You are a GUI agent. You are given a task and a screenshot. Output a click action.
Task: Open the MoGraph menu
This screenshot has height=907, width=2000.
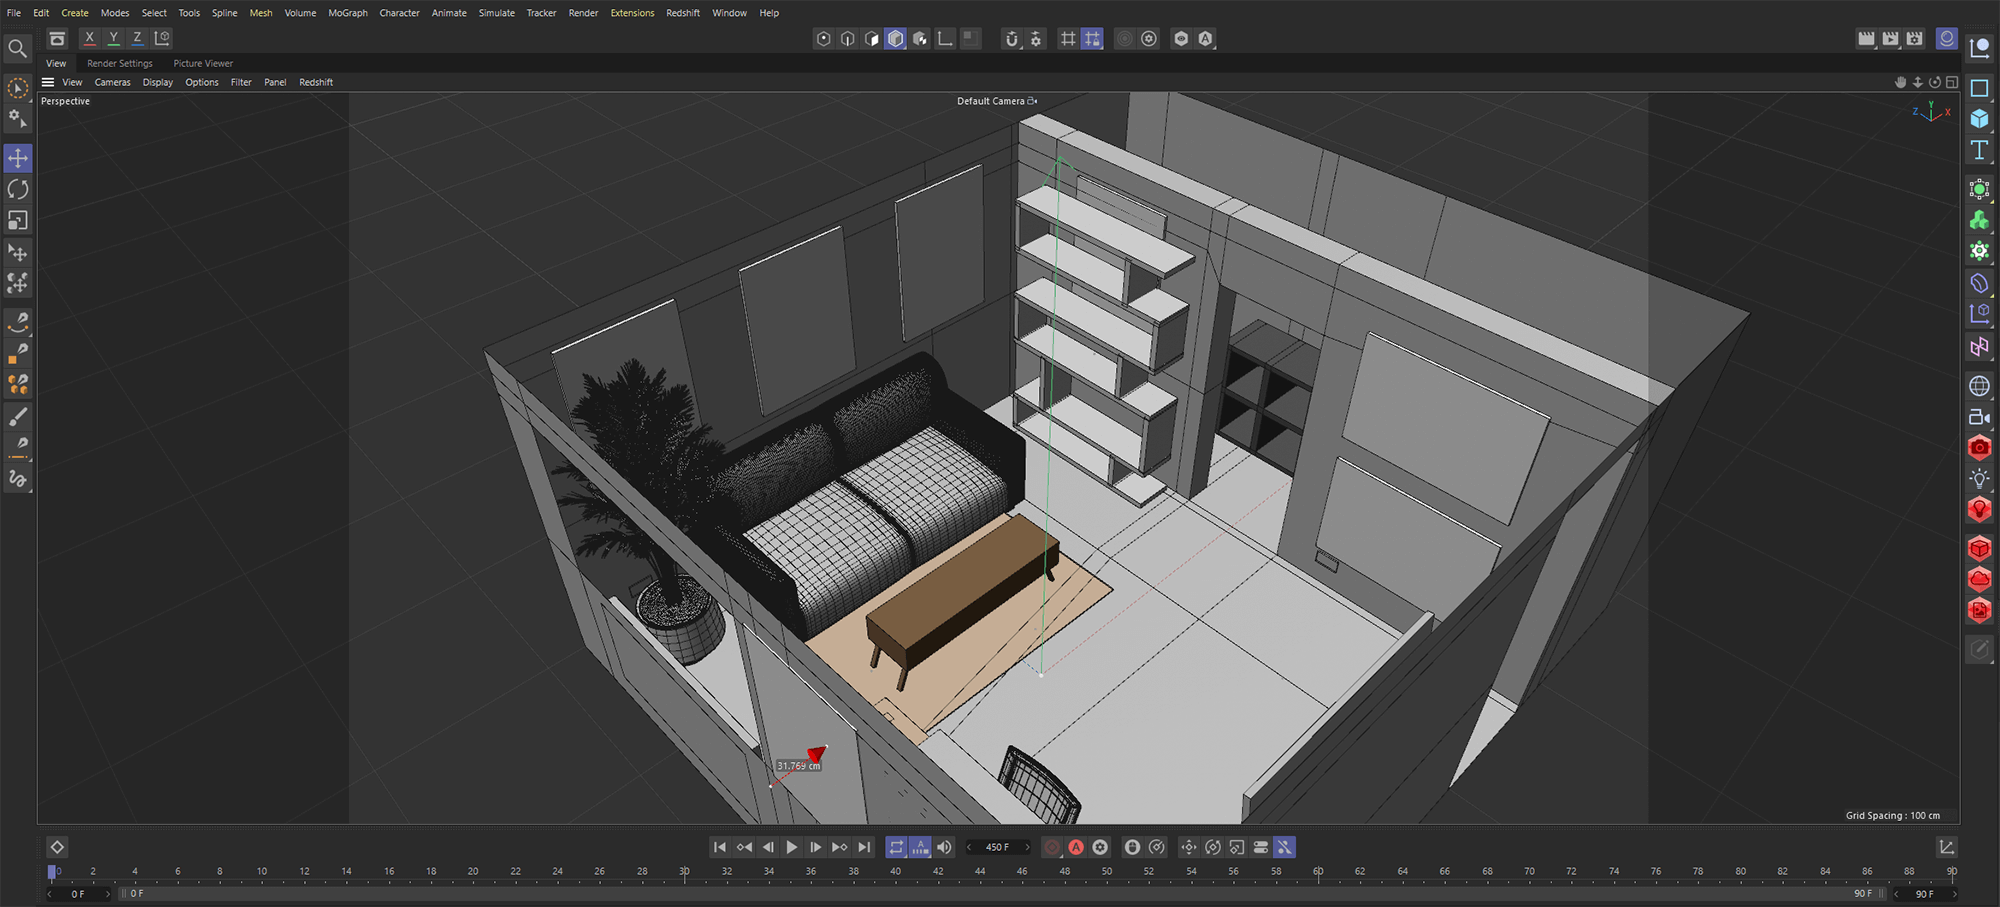348,13
